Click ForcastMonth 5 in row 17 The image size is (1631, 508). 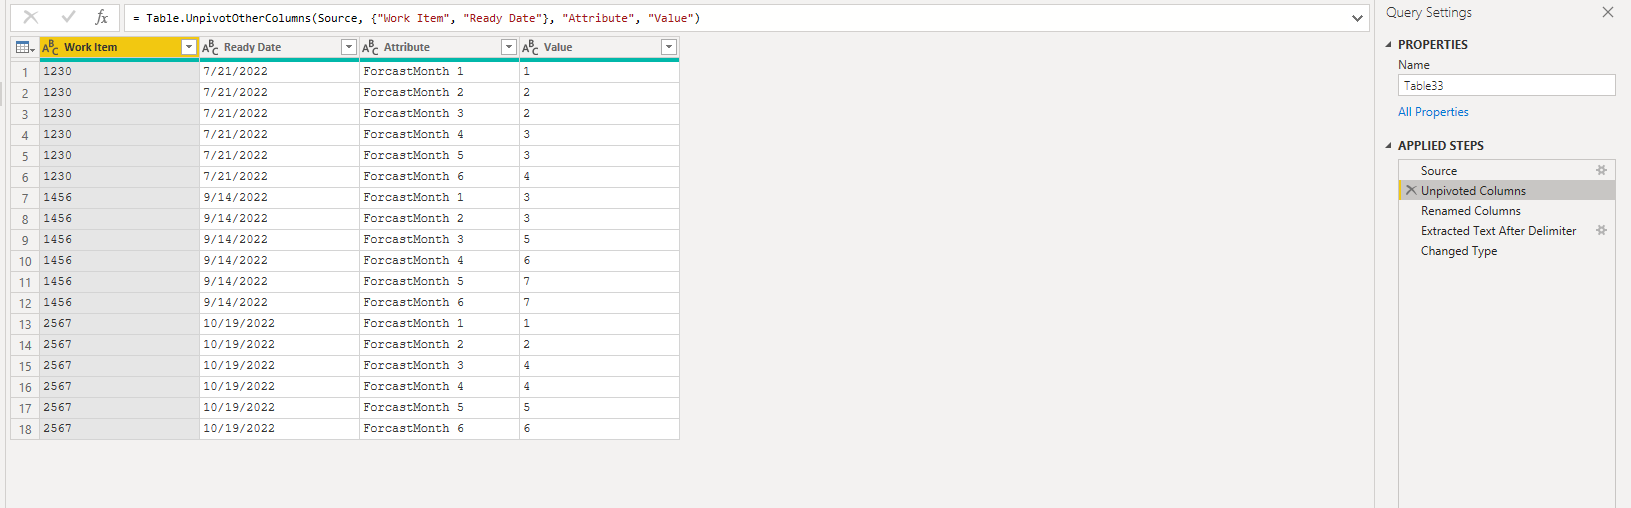coord(439,408)
